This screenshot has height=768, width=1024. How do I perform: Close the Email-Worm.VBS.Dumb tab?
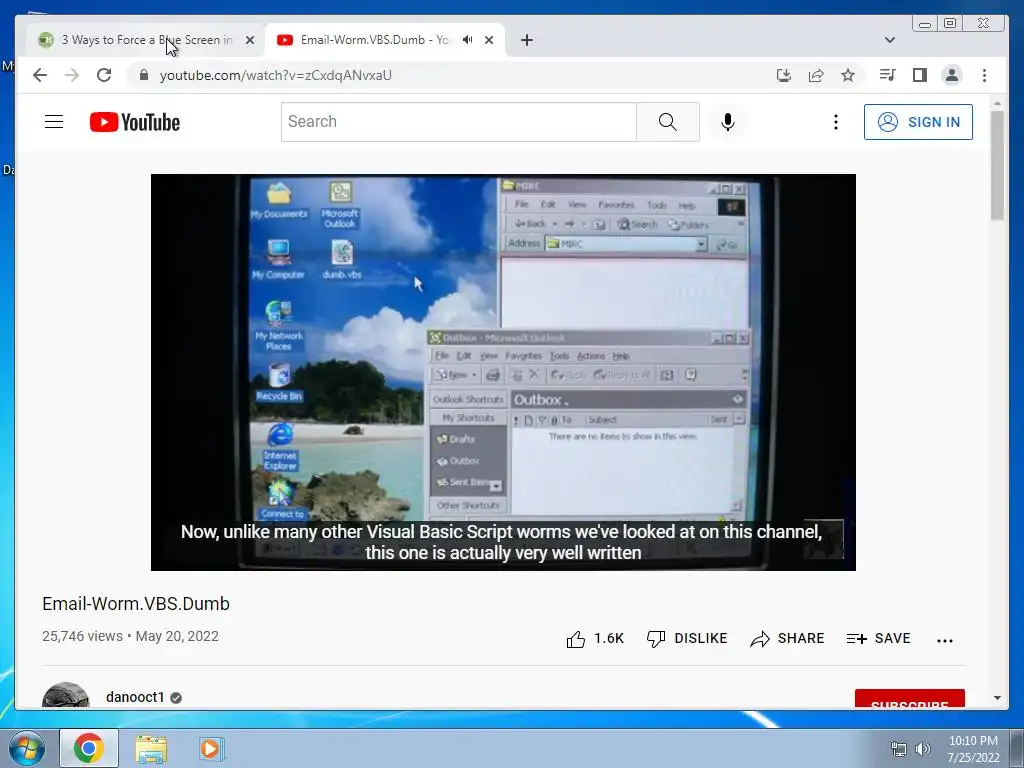click(489, 40)
